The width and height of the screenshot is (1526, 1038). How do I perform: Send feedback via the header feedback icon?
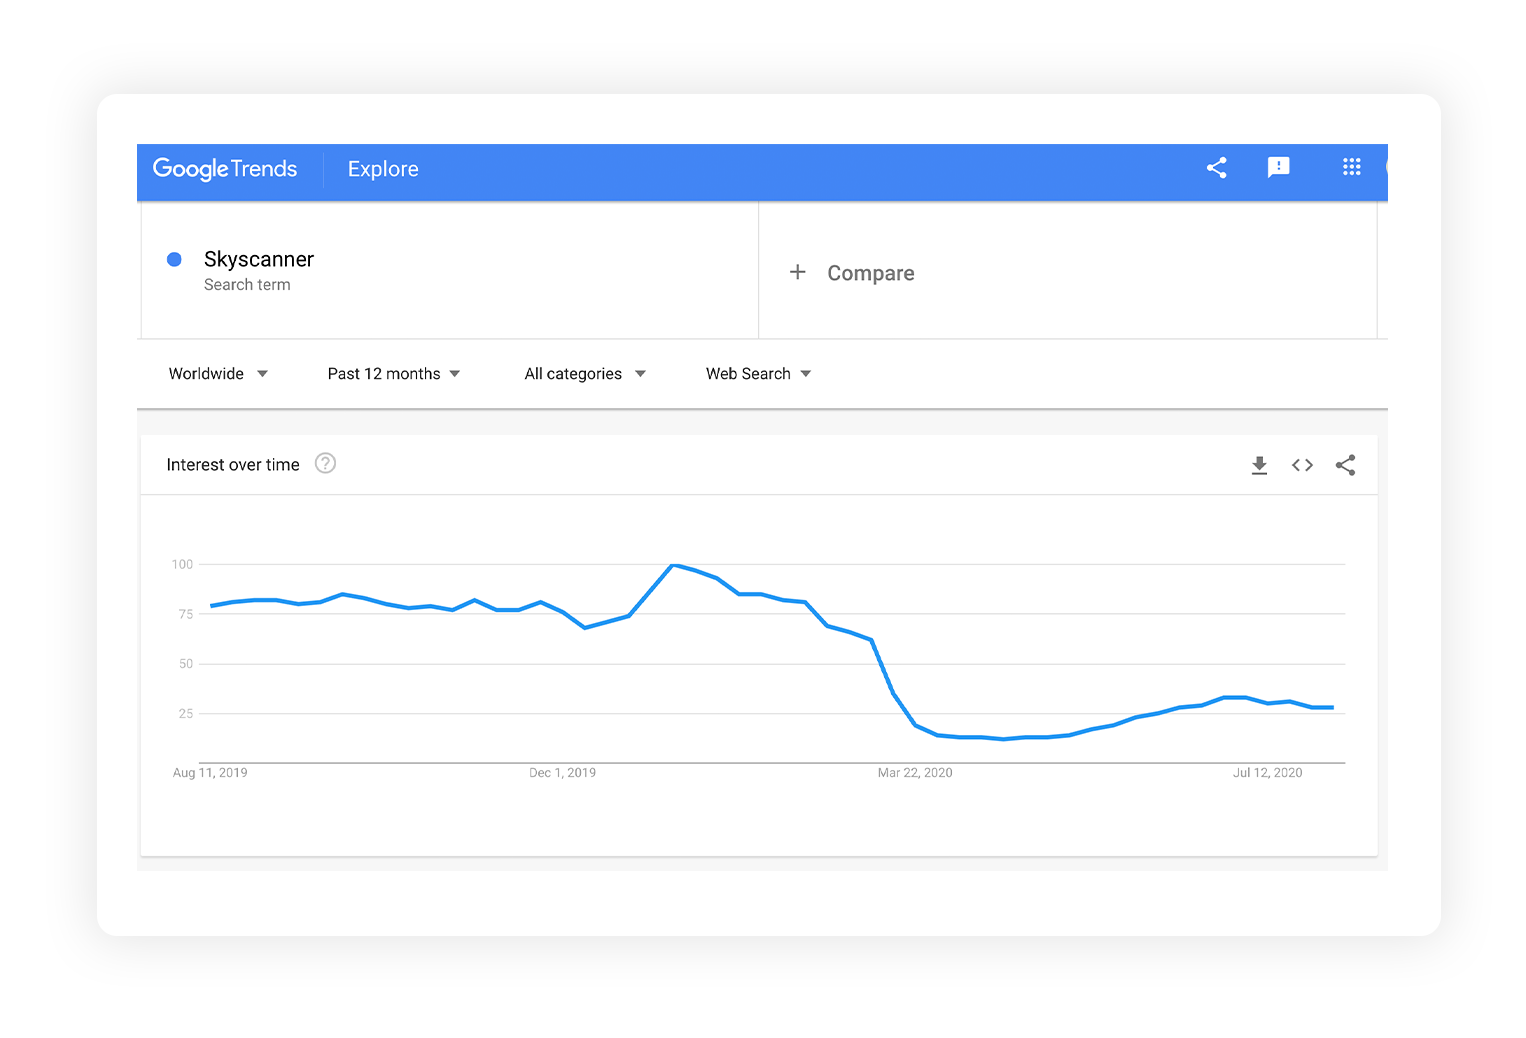1278,168
